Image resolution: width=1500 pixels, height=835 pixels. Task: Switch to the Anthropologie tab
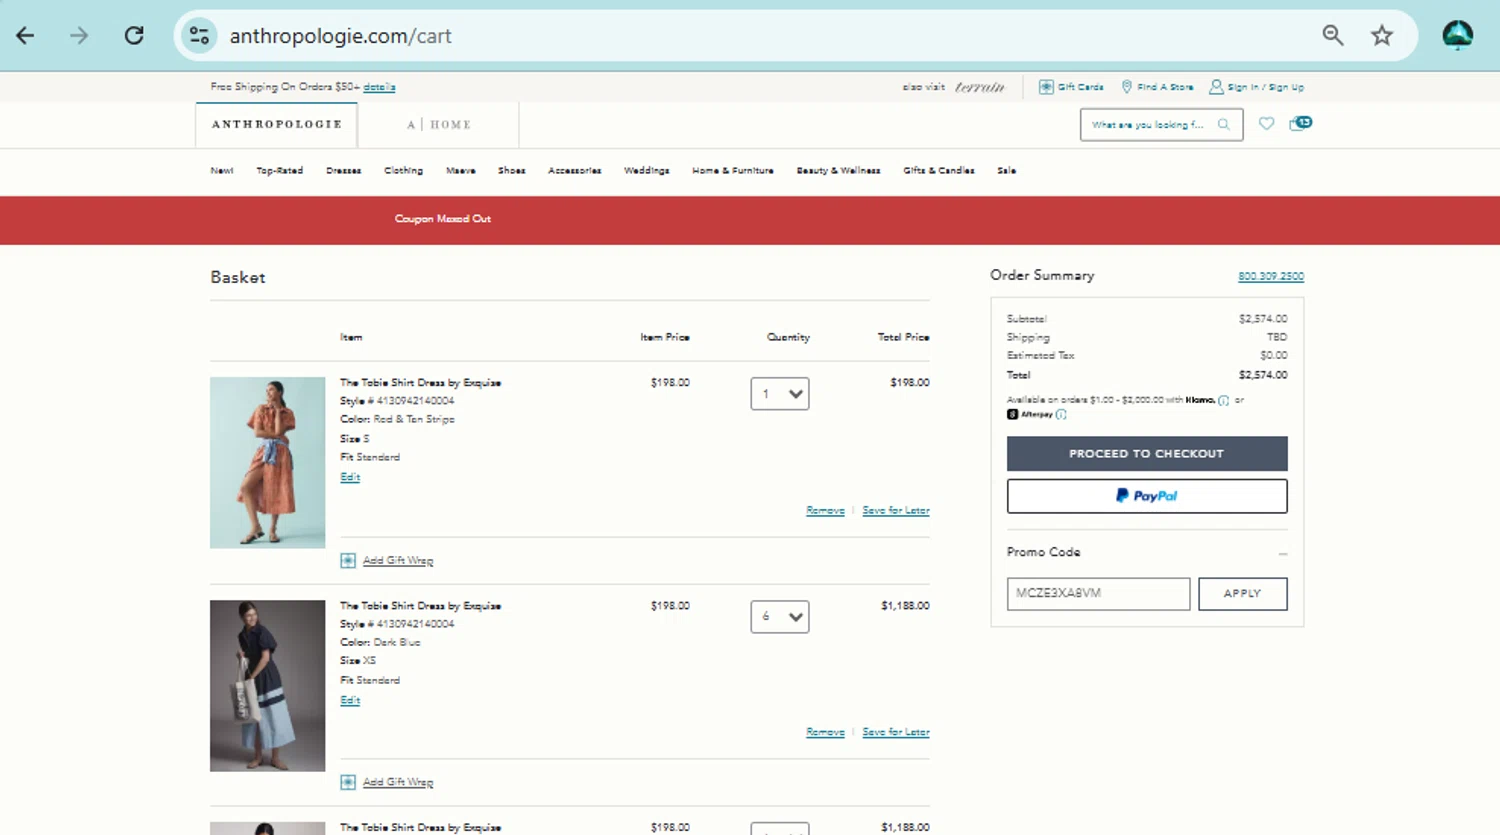pyautogui.click(x=277, y=125)
